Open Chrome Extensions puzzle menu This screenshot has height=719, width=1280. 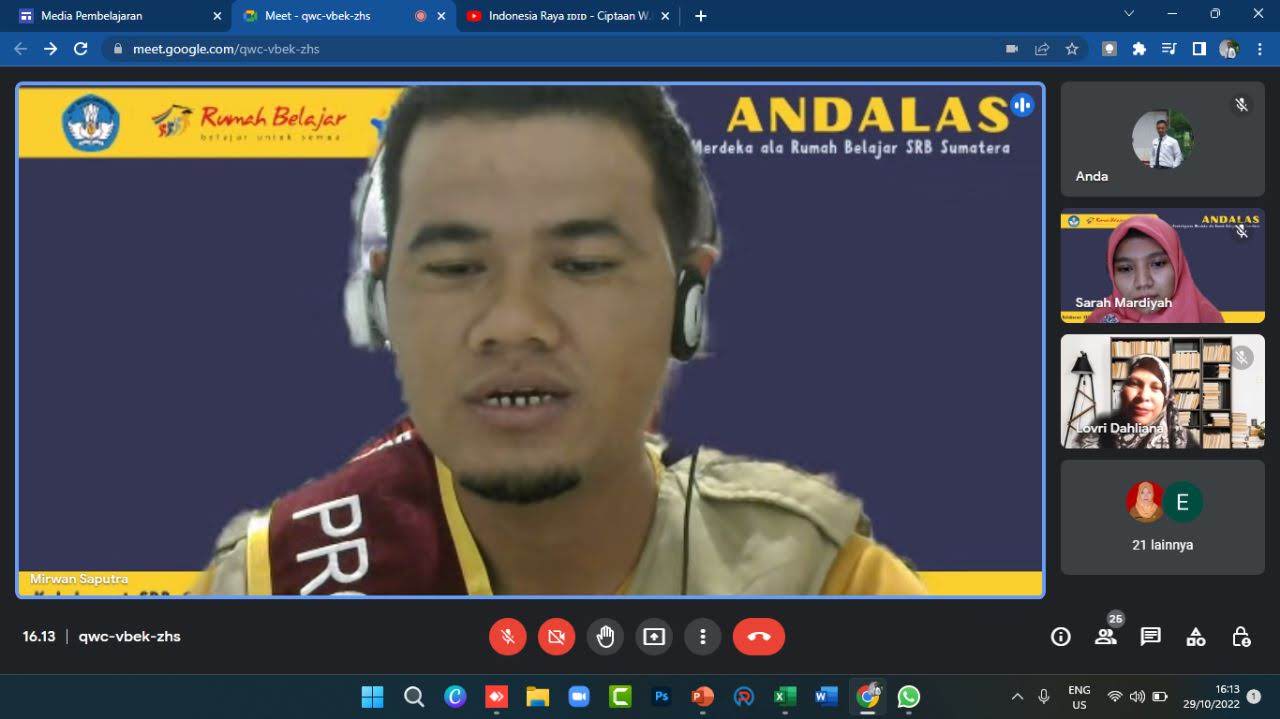[x=1139, y=48]
